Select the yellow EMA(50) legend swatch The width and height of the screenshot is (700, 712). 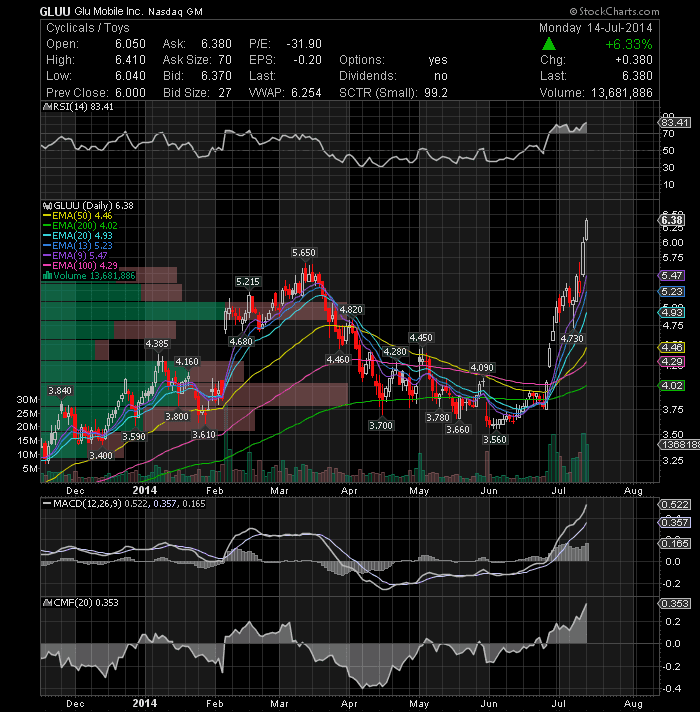[47, 216]
